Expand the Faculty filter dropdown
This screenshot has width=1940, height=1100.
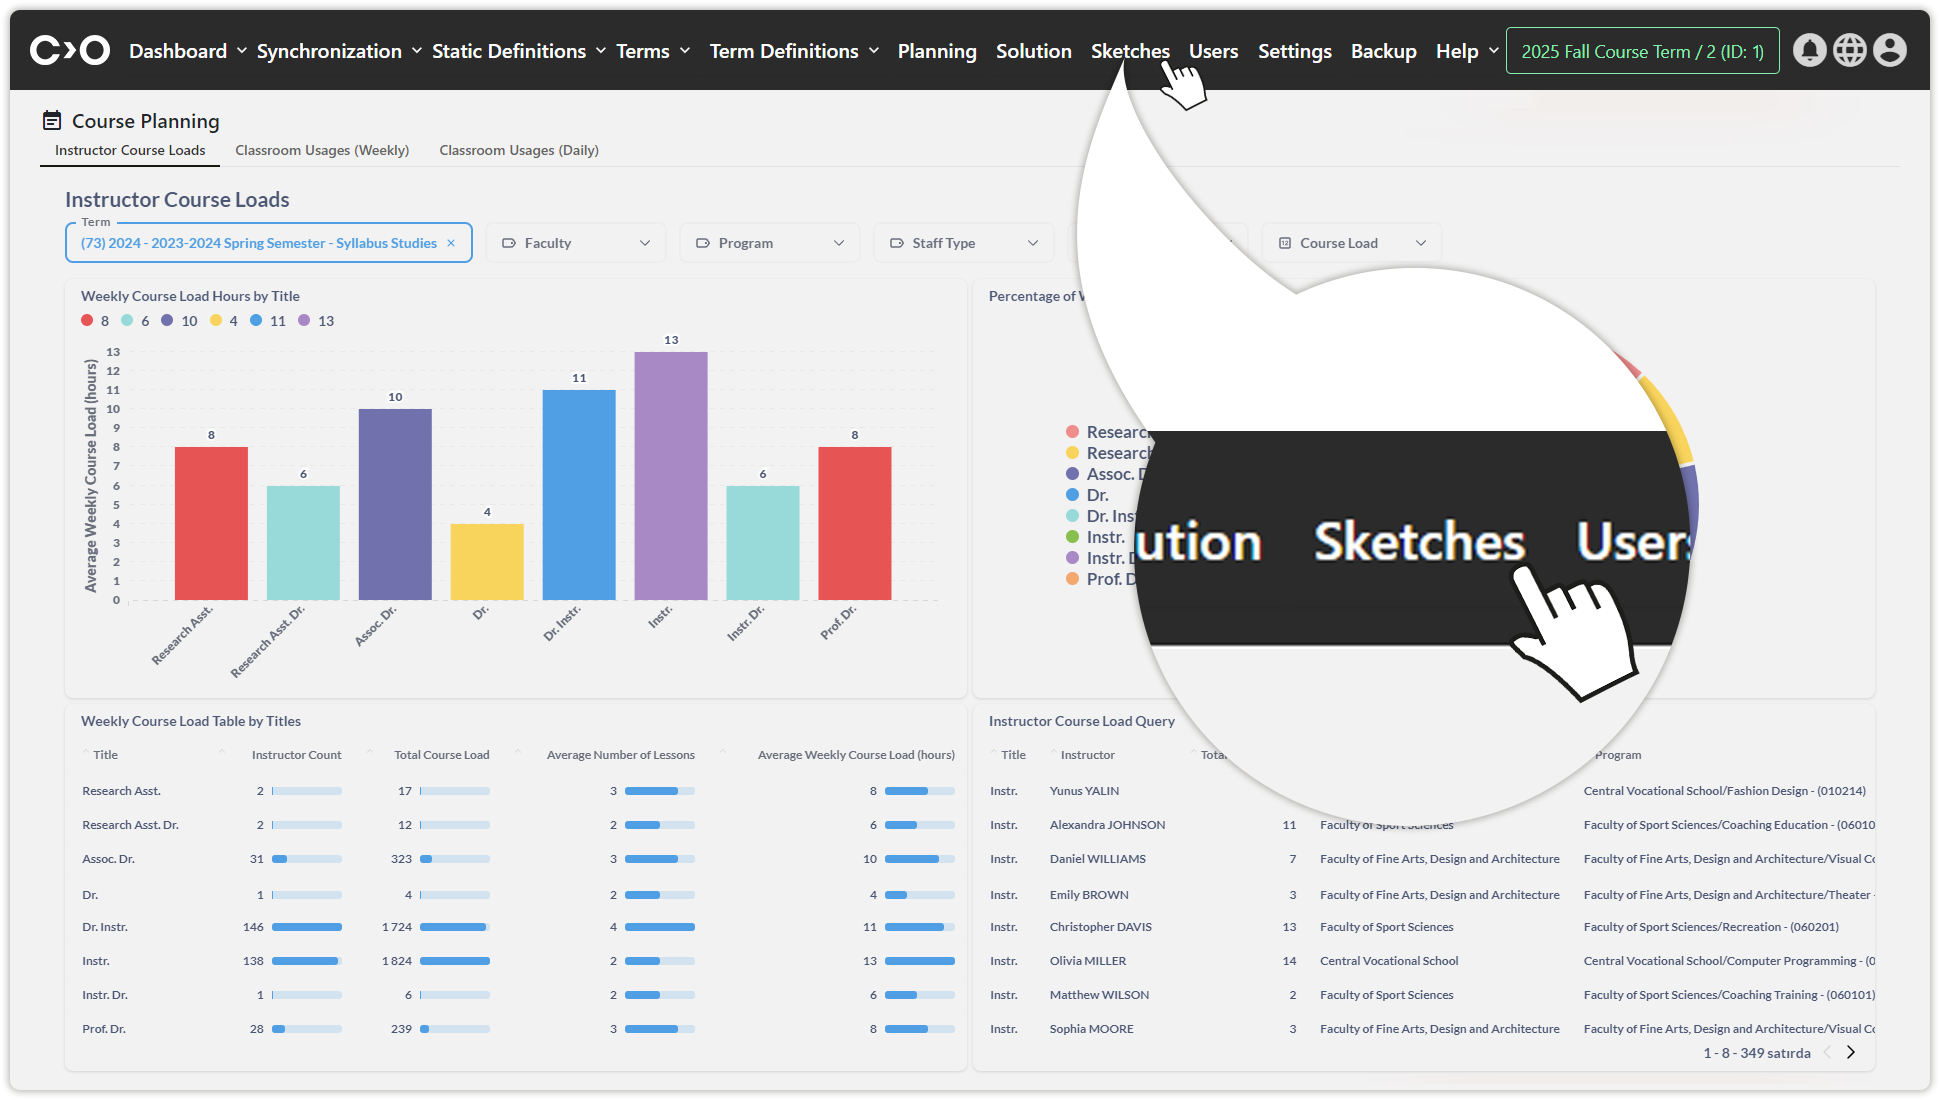(575, 243)
